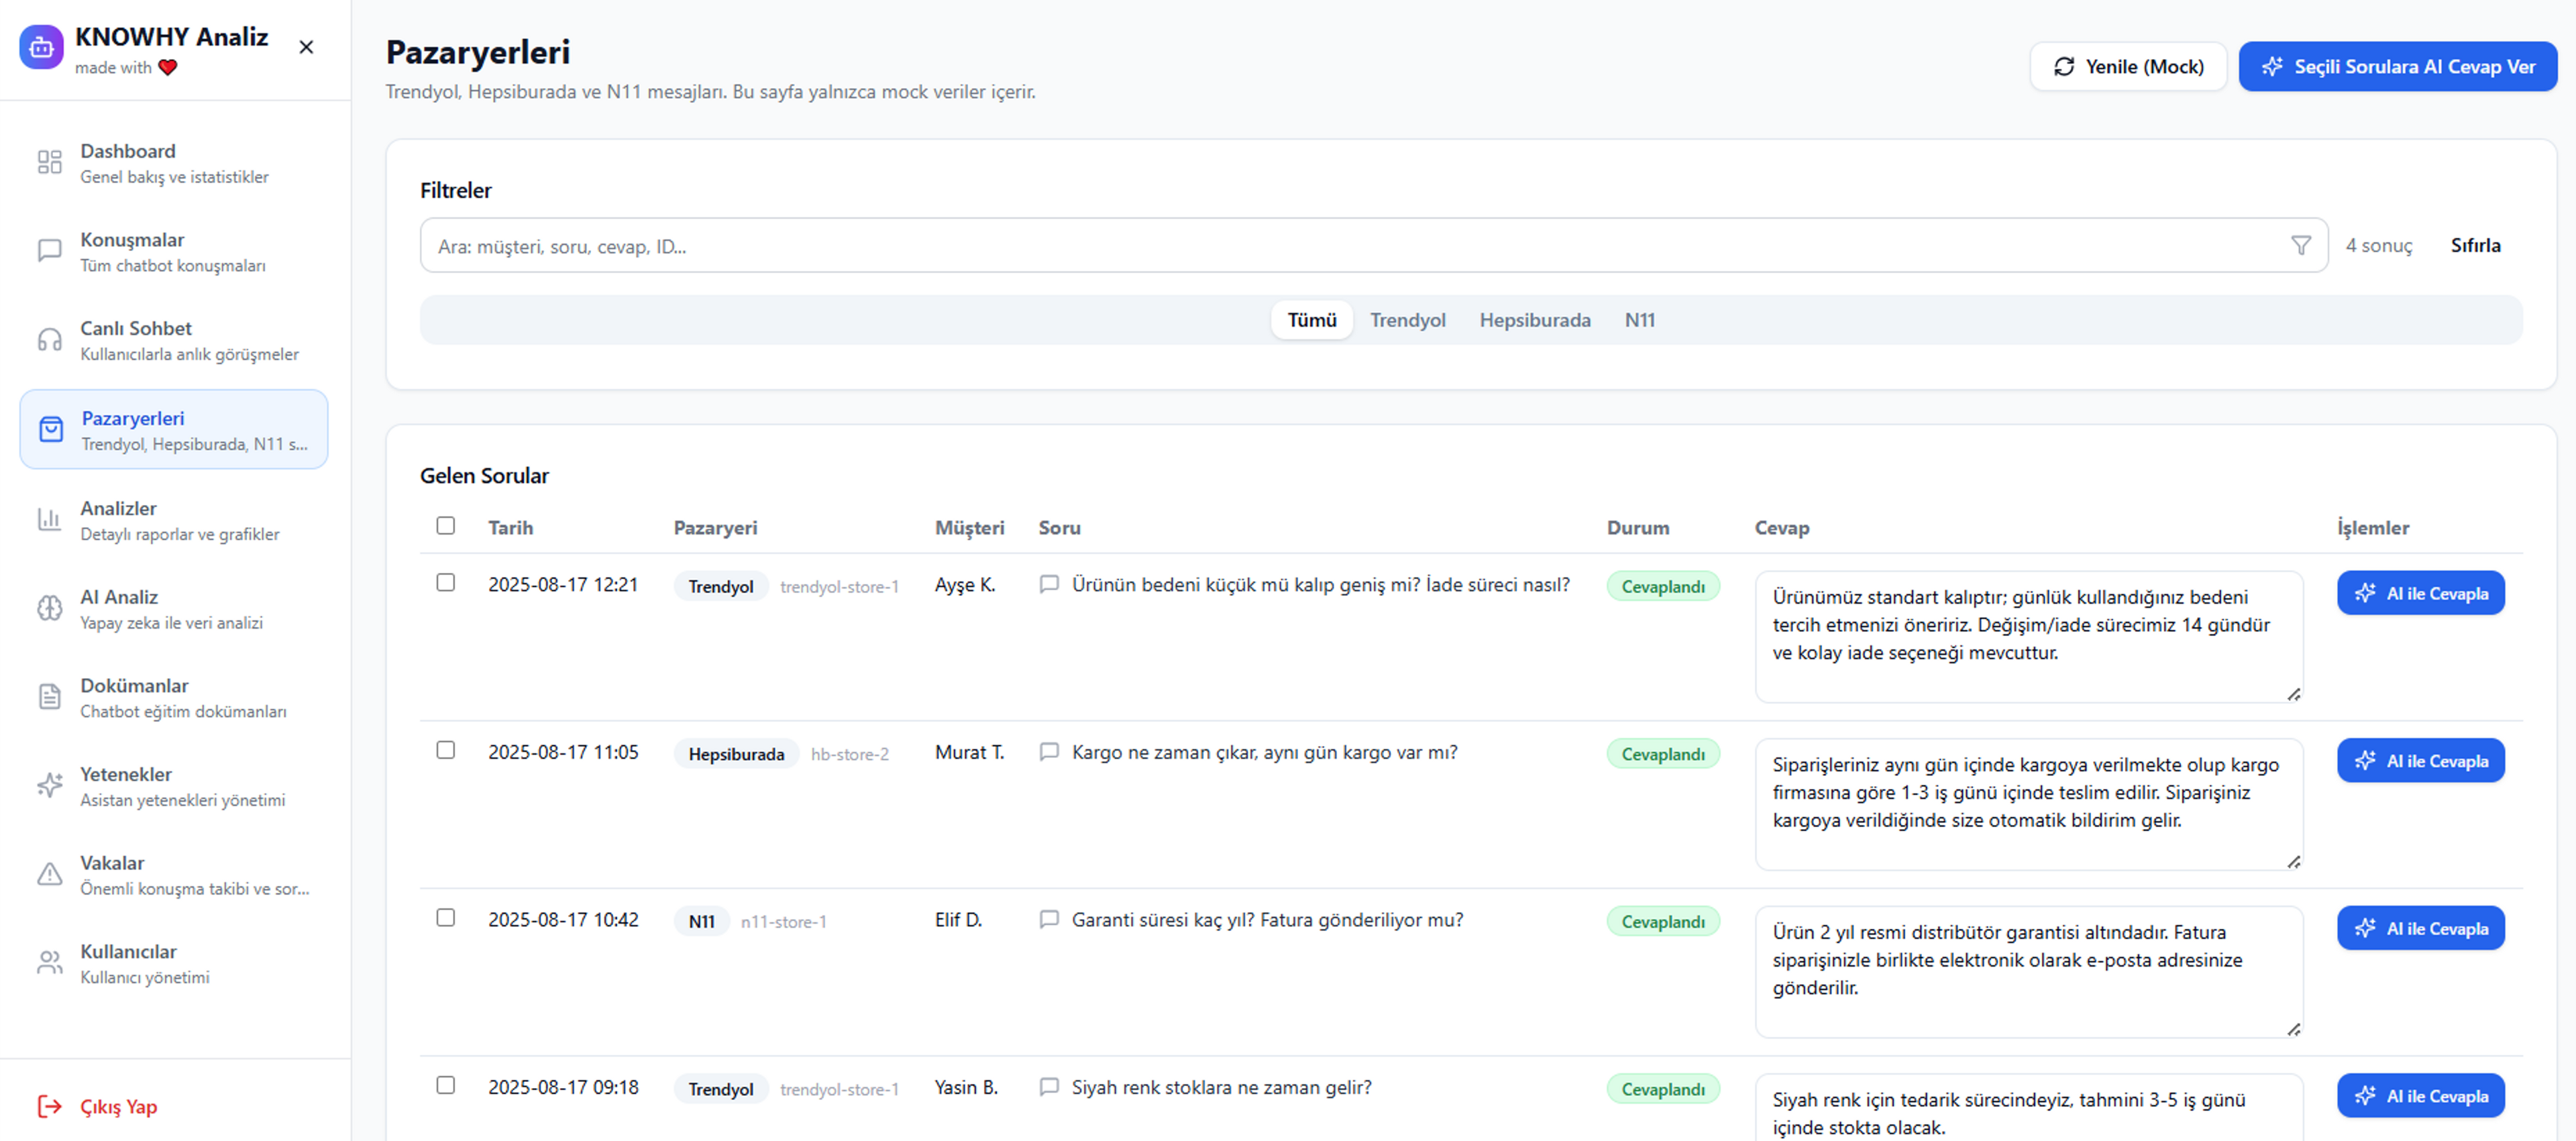2576x1141 pixels.
Task: Click the refresh icon on Yenile (Mock)
Action: pyautogui.click(x=2064, y=67)
